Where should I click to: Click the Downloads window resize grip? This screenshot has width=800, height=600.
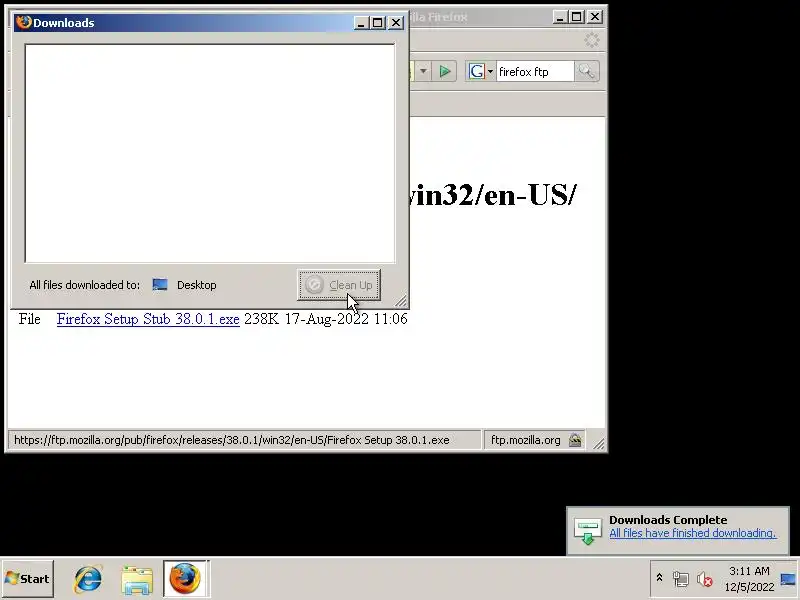pos(401,301)
